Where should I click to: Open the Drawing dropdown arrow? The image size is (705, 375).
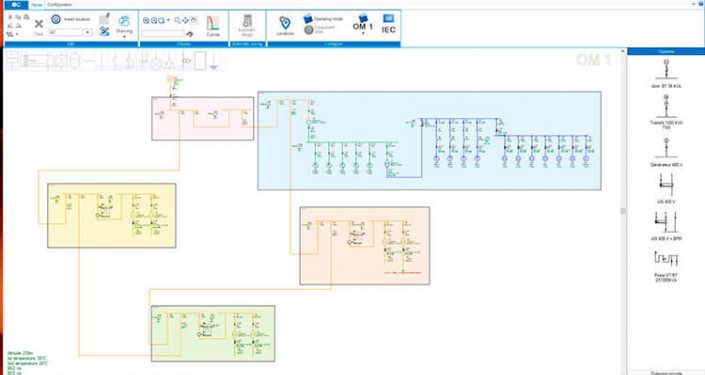coord(124,36)
